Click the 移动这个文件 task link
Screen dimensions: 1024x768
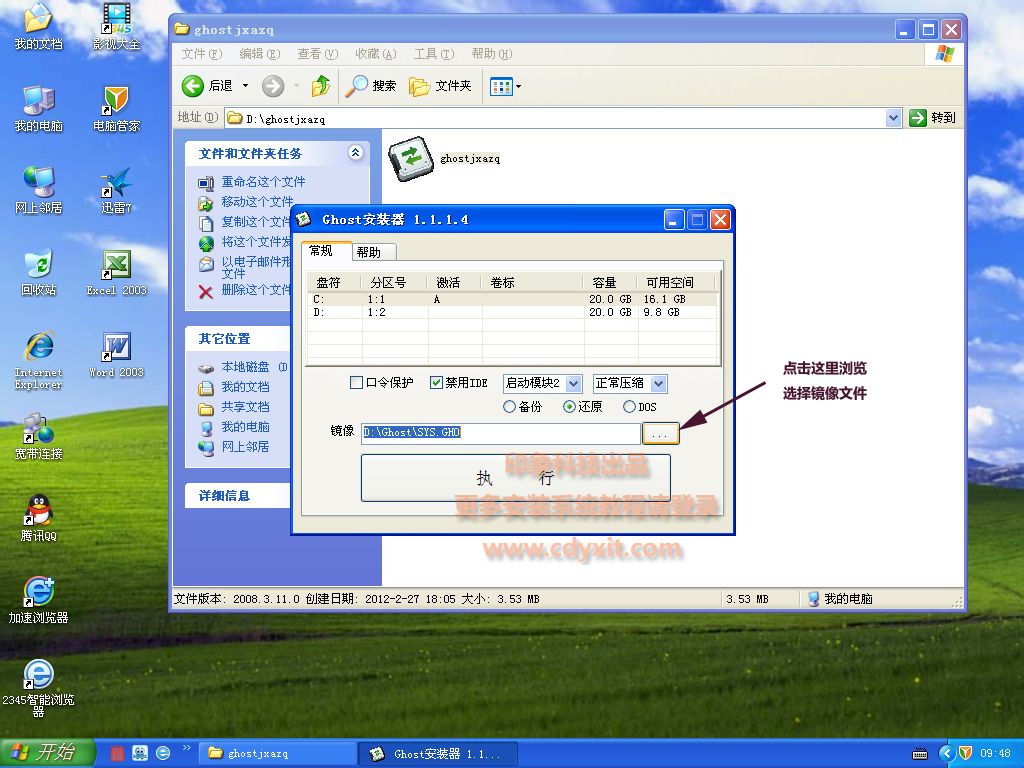(257, 202)
